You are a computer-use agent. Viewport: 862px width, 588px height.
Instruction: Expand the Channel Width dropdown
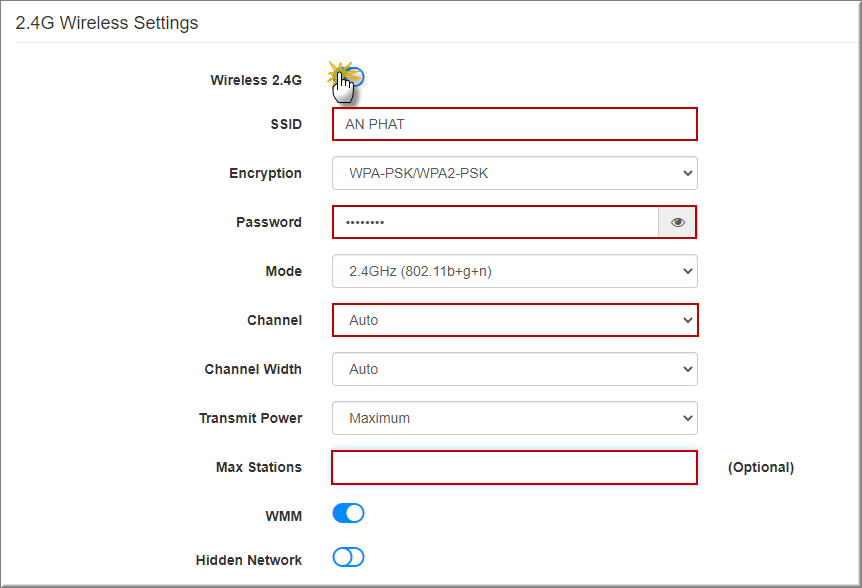pos(514,369)
